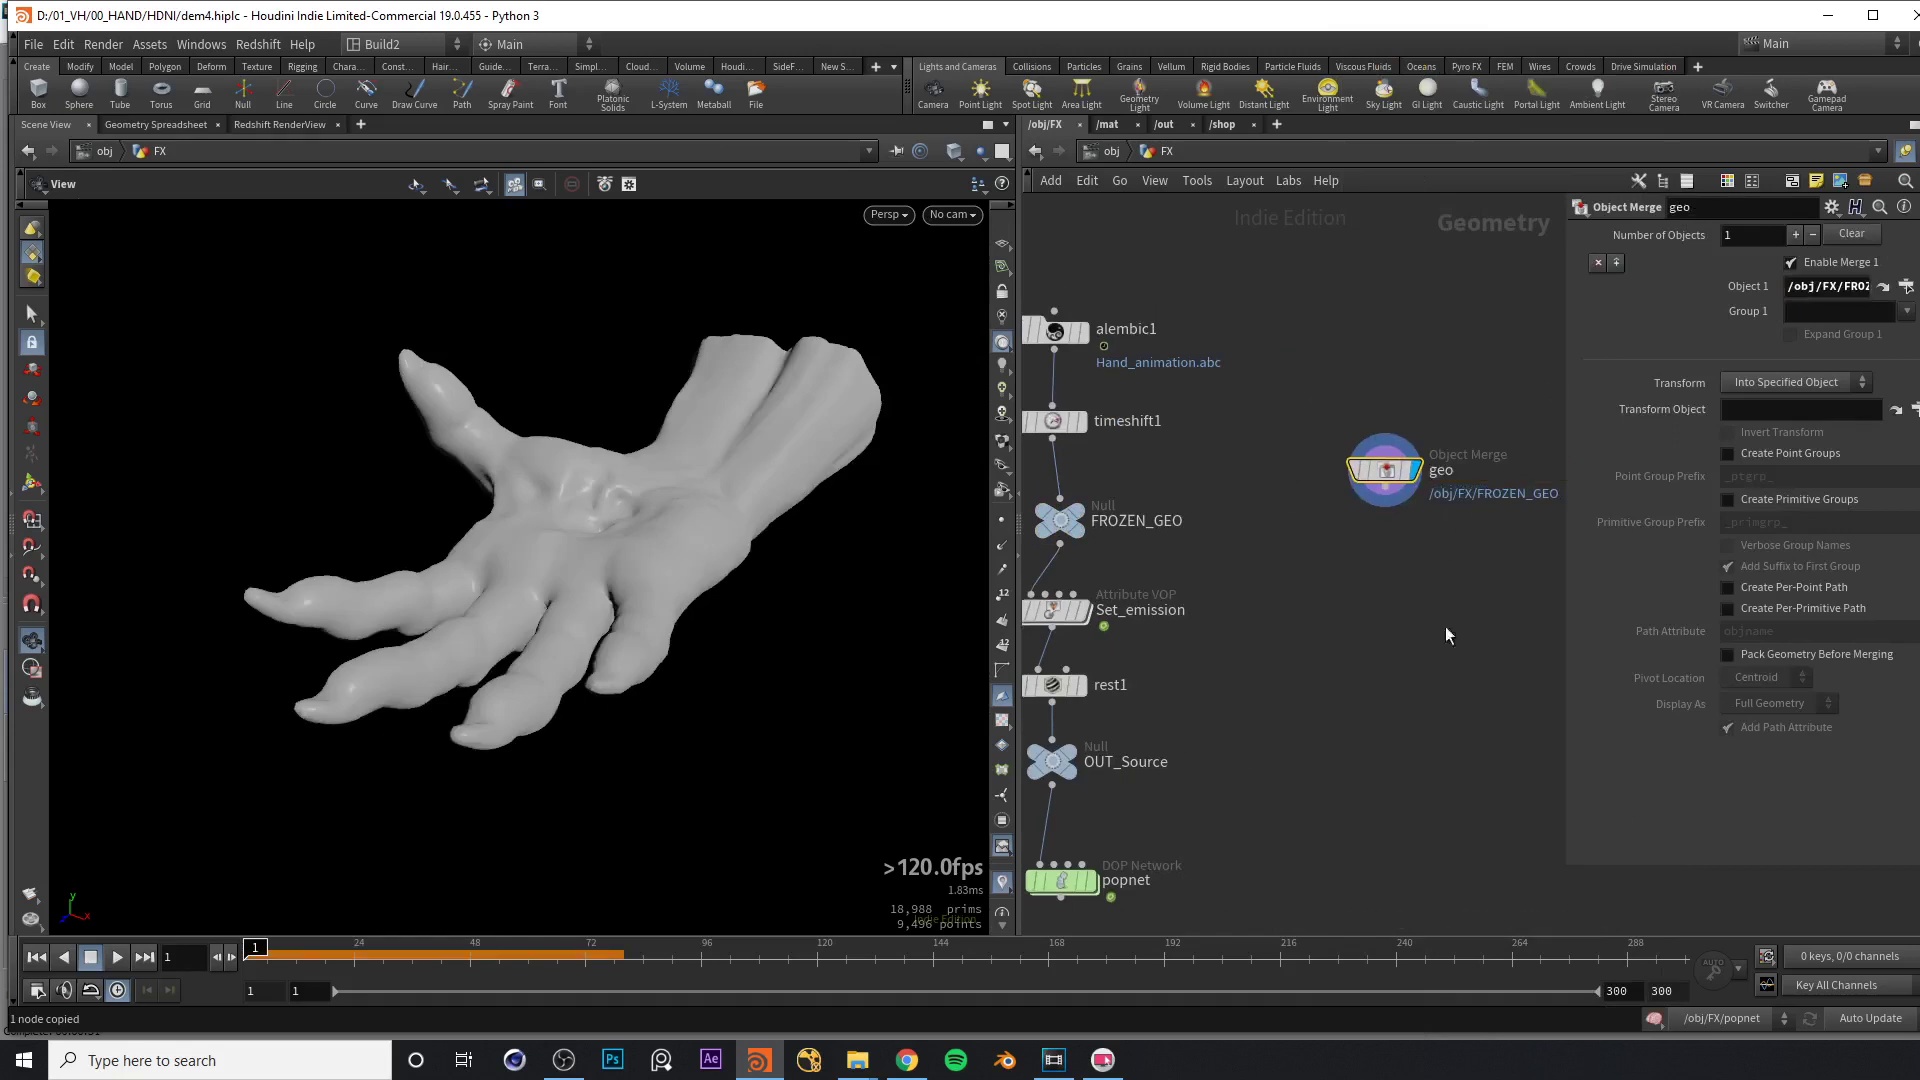1920x1080 pixels.
Task: Click the /obj/FX/FROZEN_GEO path link
Action: click(x=1493, y=494)
